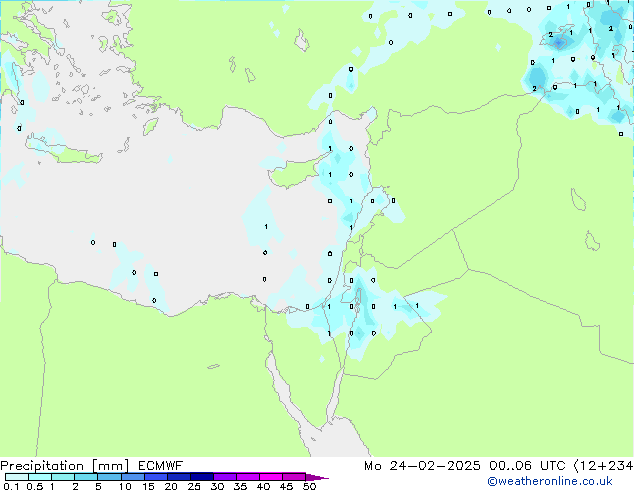Open the weatheronline.co.uk link
The height and width of the screenshot is (490, 634).
pos(550,481)
